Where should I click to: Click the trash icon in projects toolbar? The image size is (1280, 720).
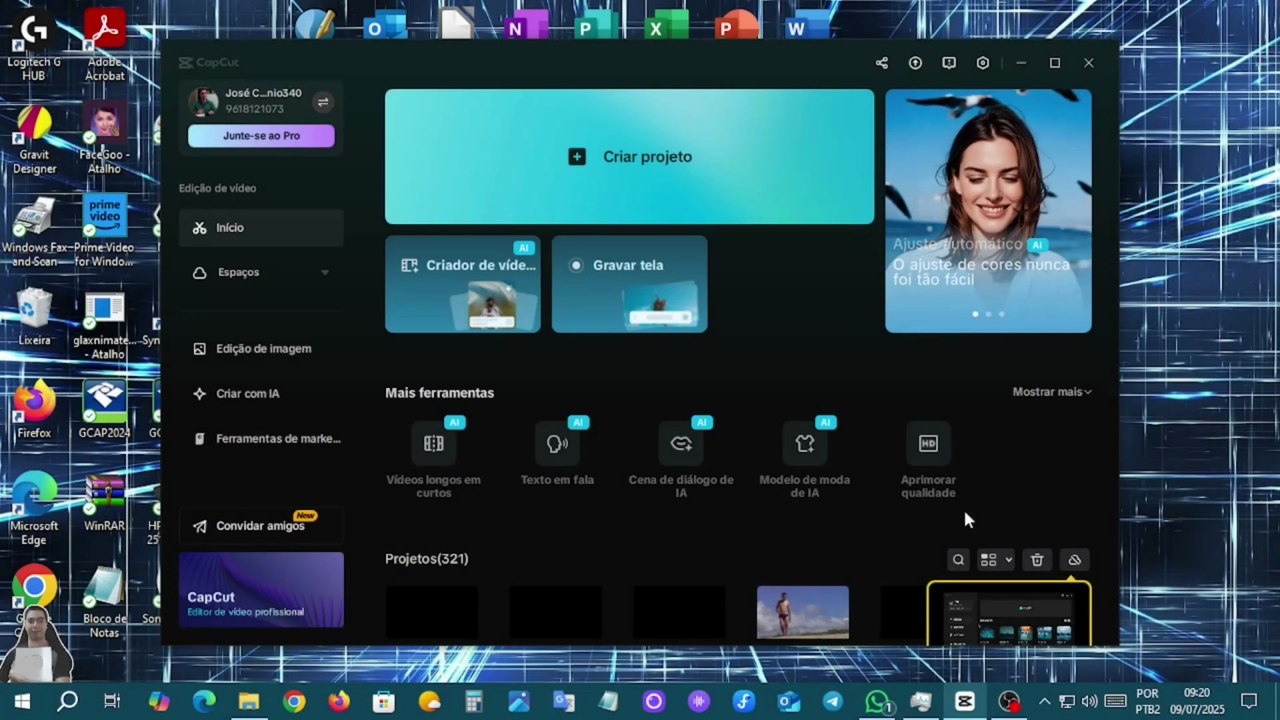tap(1037, 560)
